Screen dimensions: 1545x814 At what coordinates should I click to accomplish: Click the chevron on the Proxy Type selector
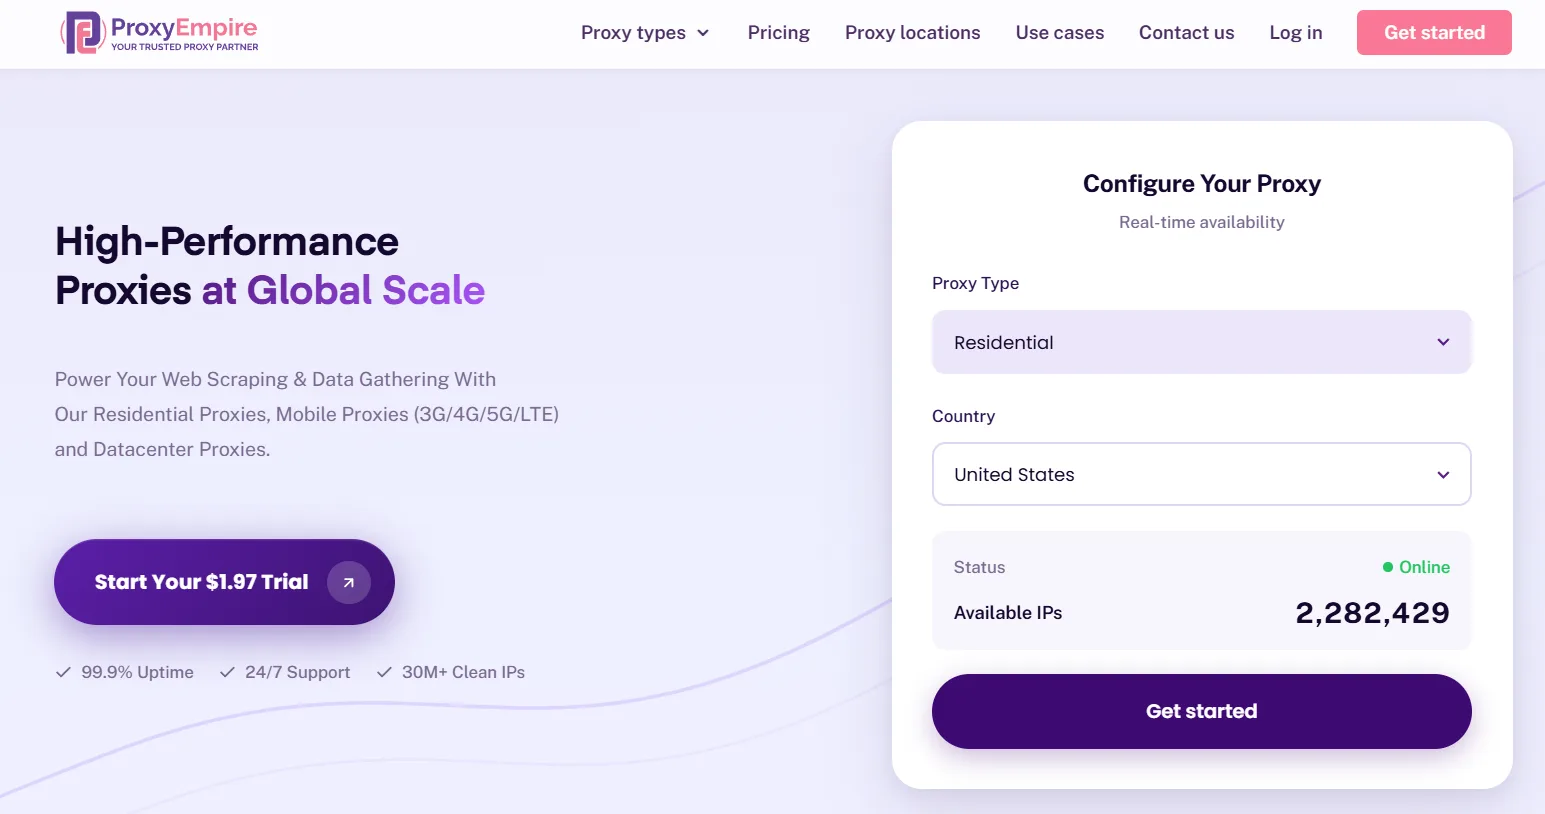tap(1443, 342)
